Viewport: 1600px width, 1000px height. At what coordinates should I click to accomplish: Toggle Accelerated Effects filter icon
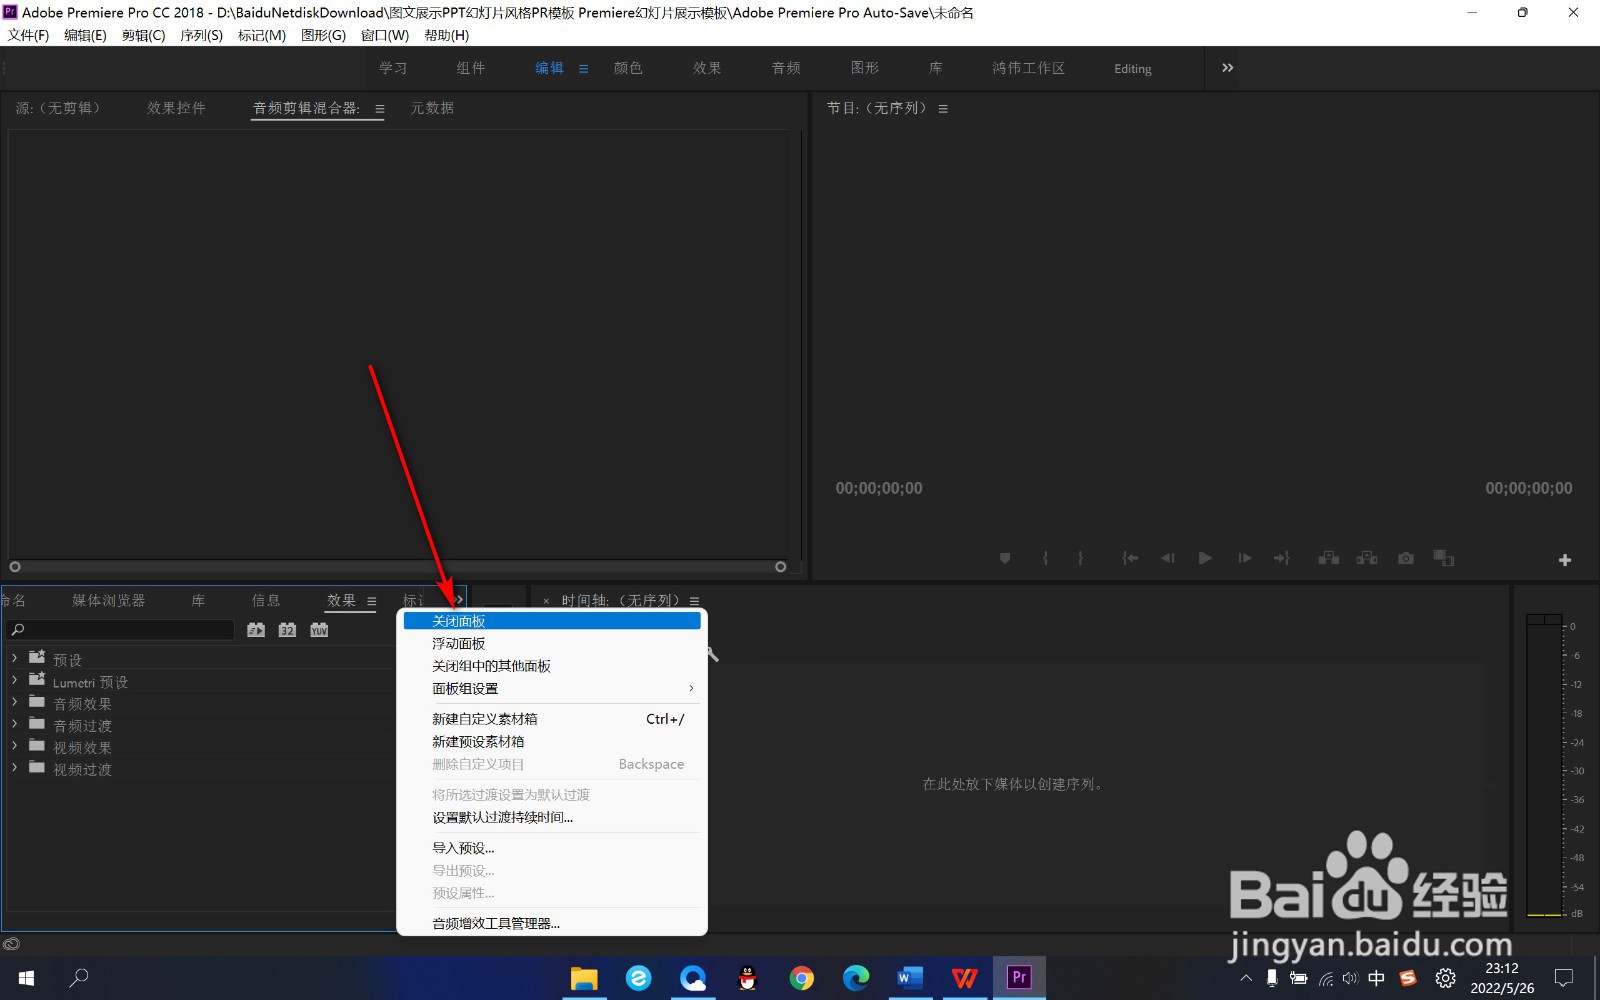[x=256, y=630]
